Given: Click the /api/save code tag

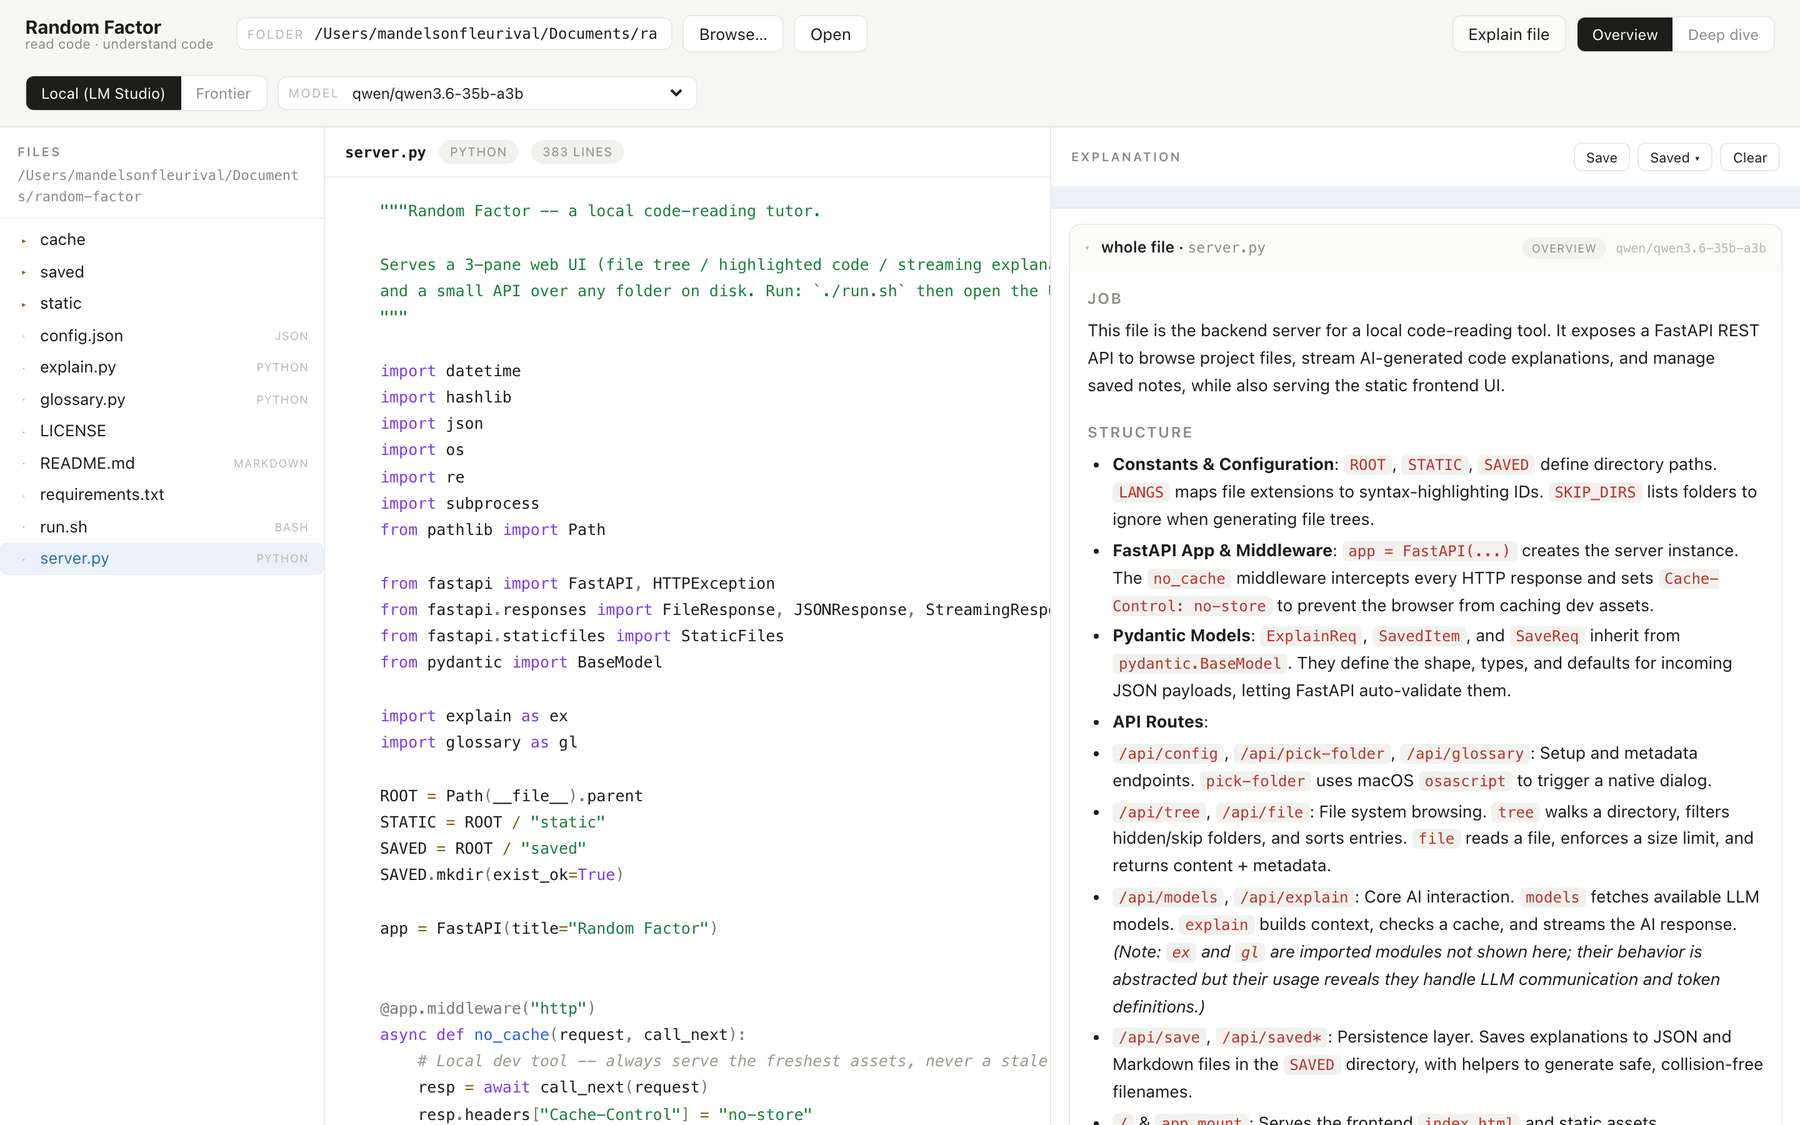Looking at the screenshot, I should 1159,1038.
